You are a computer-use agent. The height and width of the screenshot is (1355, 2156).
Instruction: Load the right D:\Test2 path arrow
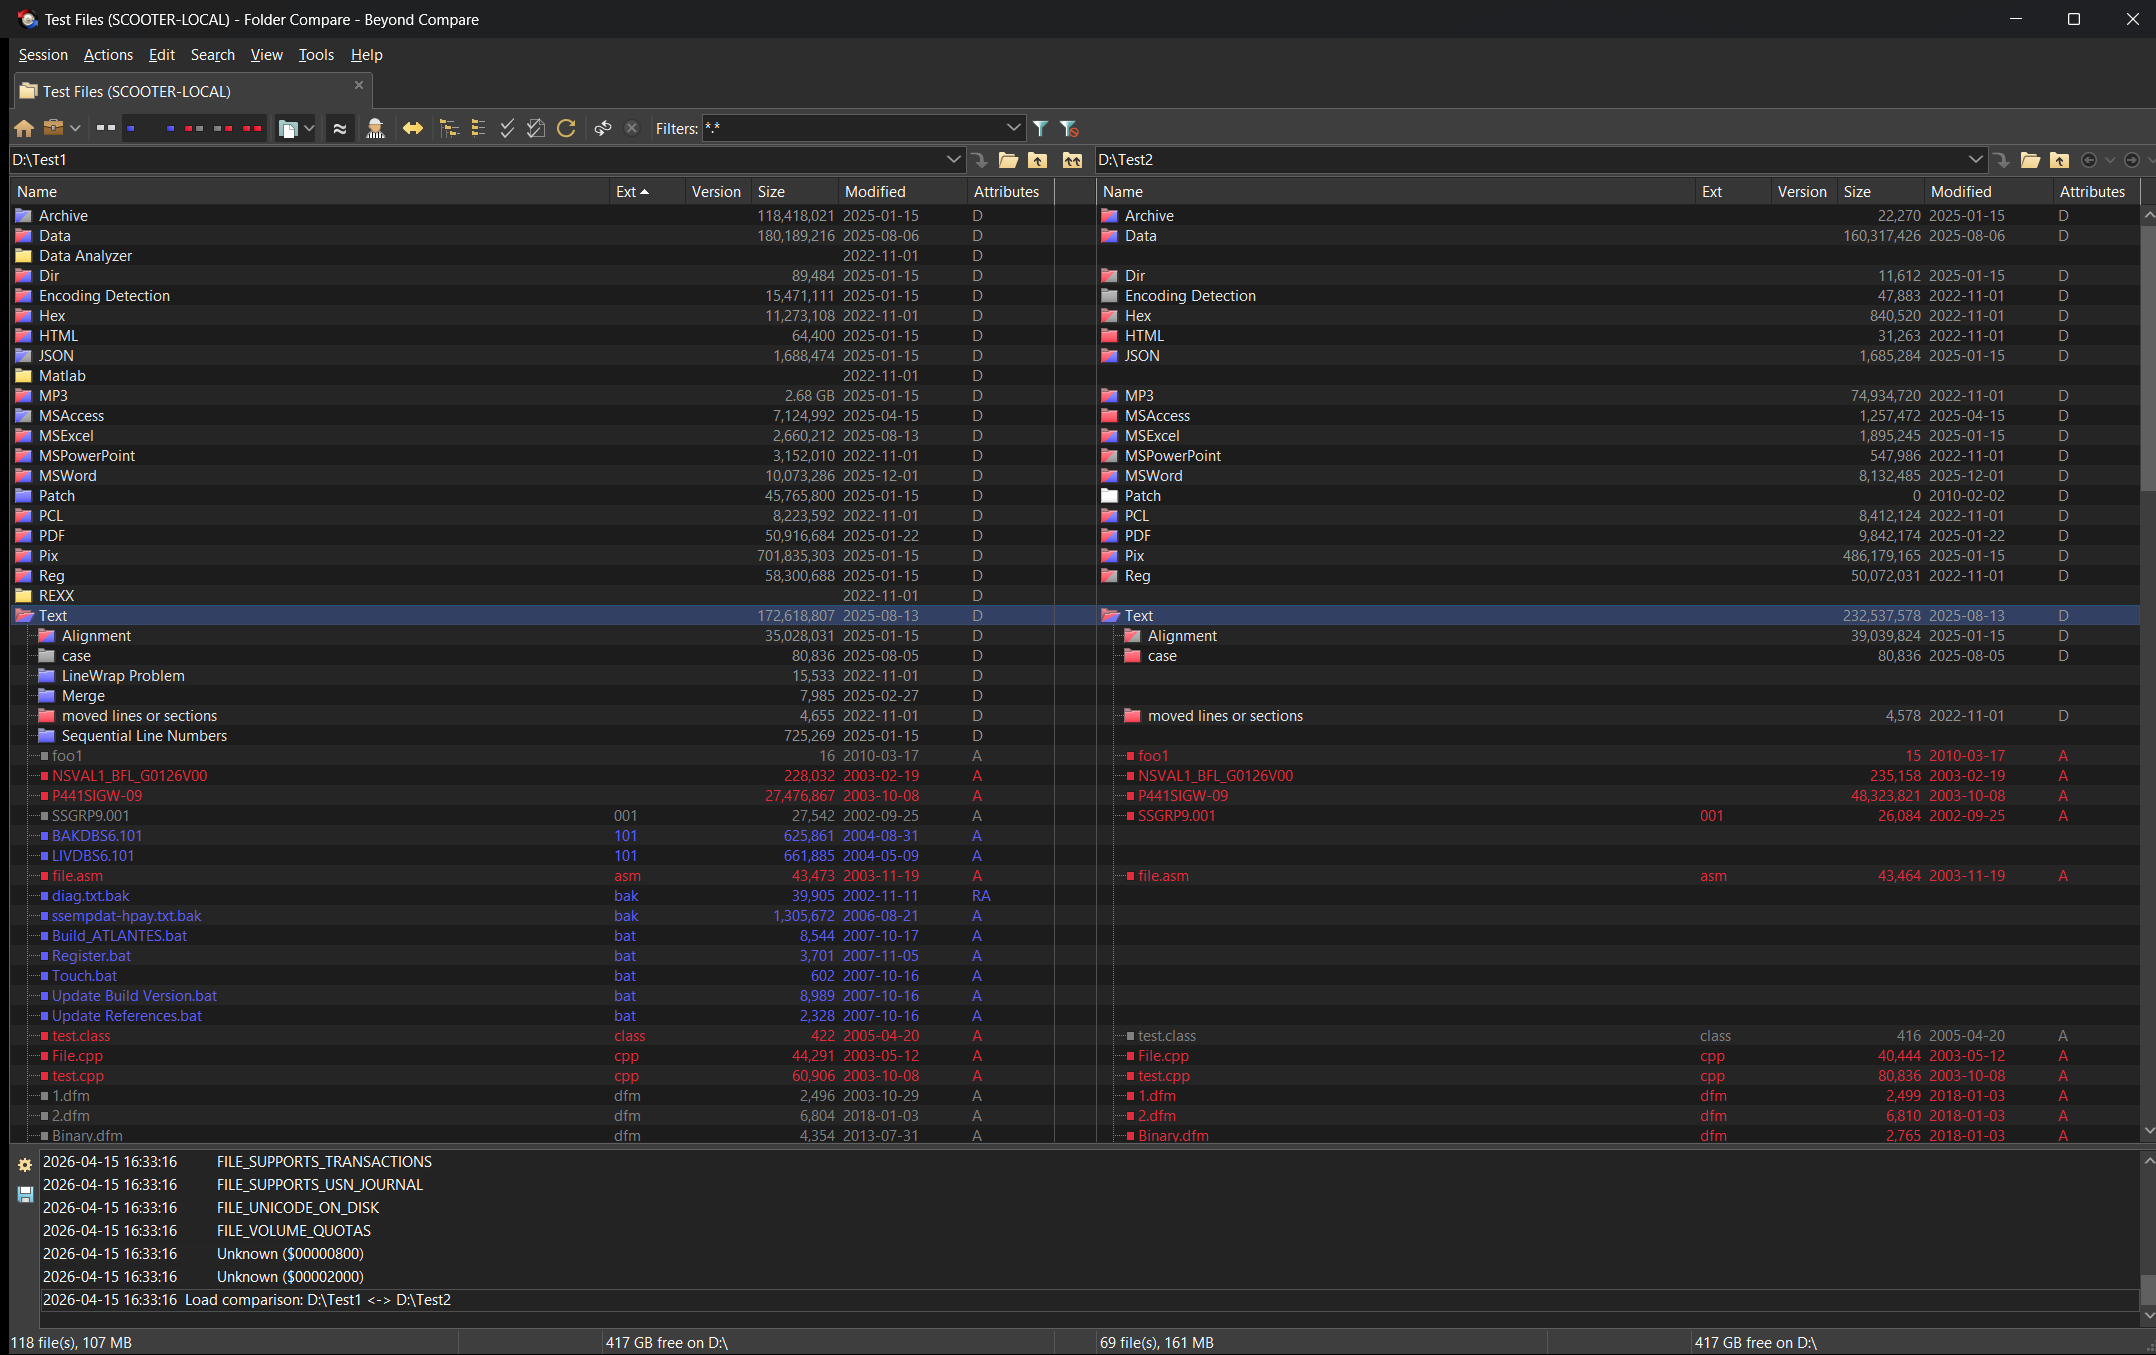pyautogui.click(x=2001, y=160)
